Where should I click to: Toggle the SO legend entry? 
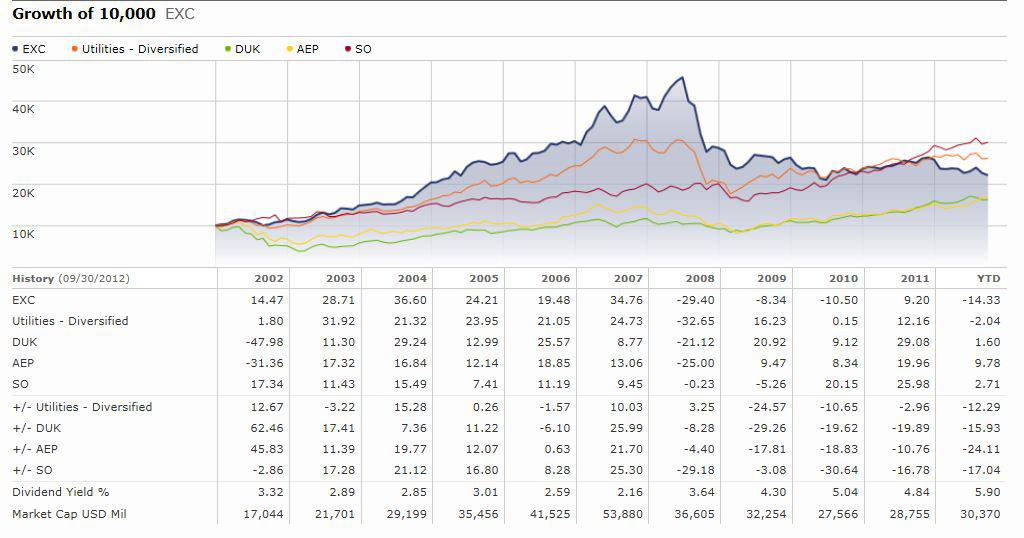click(x=358, y=49)
